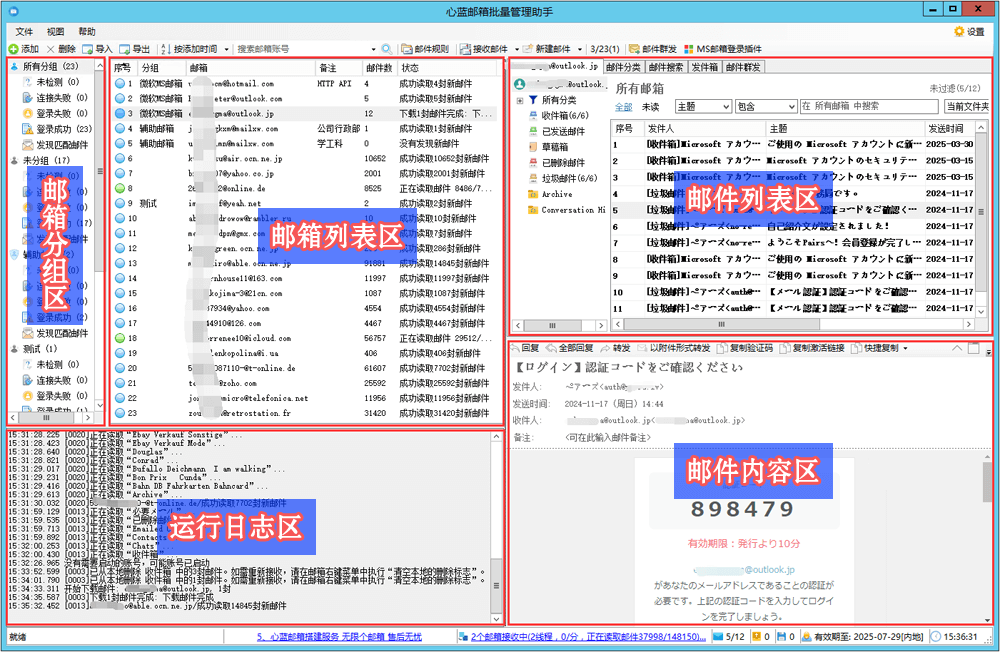
Task: Click the 新建邮件 new mail icon
Action: [x=527, y=49]
